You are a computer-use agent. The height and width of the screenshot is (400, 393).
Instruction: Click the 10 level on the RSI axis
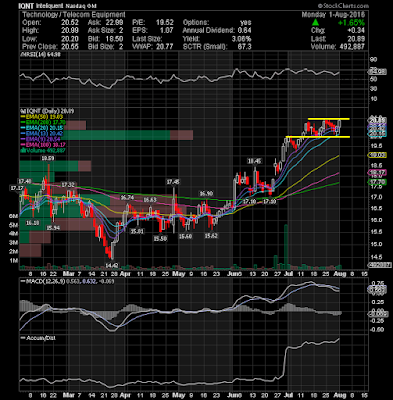tap(373, 99)
